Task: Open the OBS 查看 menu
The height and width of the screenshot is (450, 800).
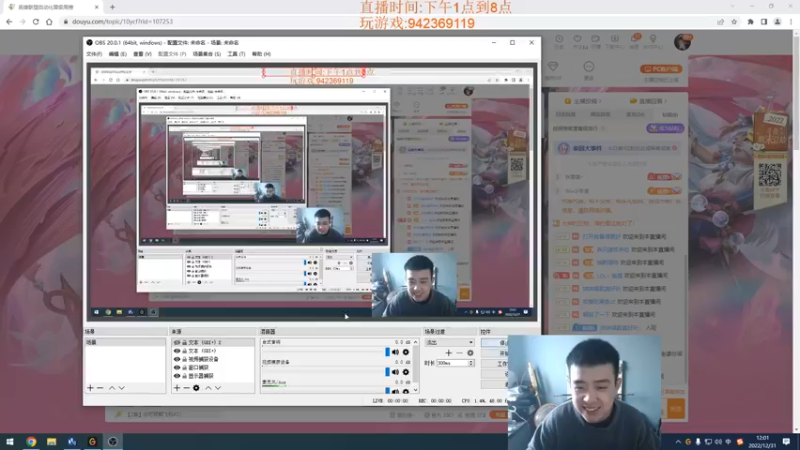Action: pyautogui.click(x=142, y=54)
